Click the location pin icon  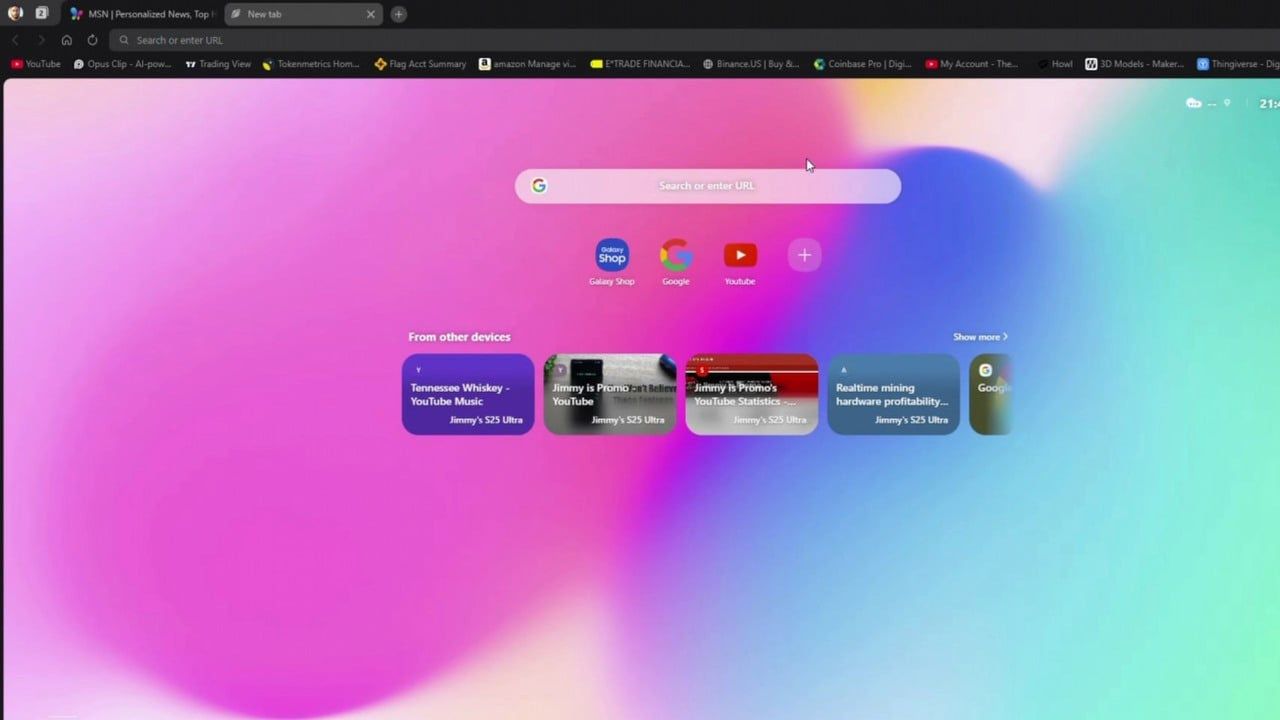[x=1227, y=103]
